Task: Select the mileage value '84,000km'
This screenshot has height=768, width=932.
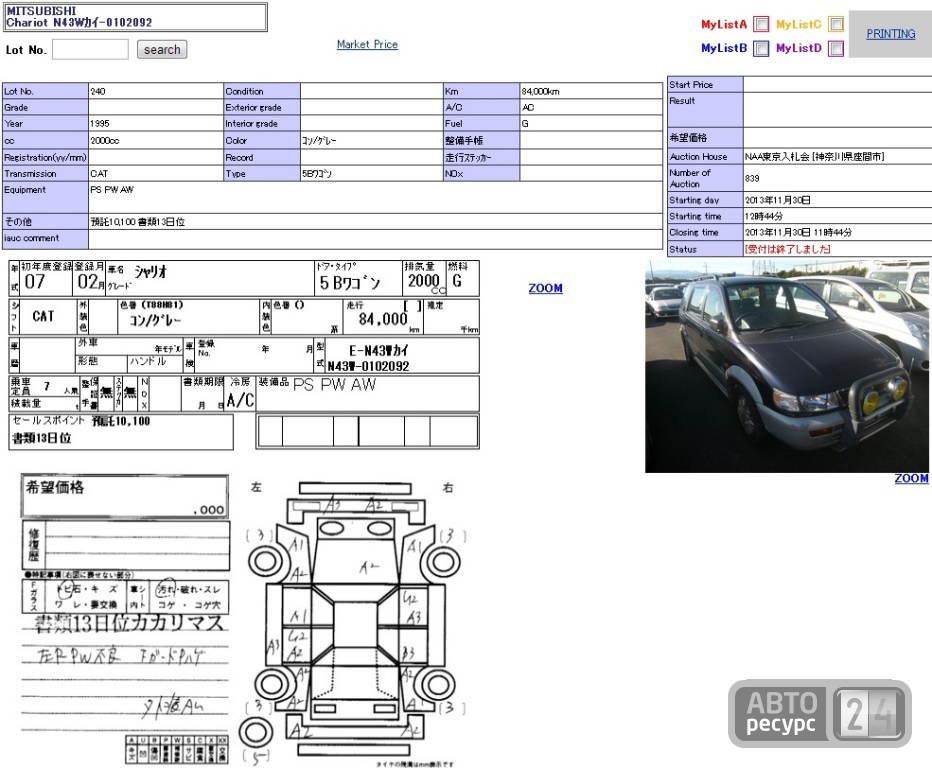Action: [x=540, y=92]
